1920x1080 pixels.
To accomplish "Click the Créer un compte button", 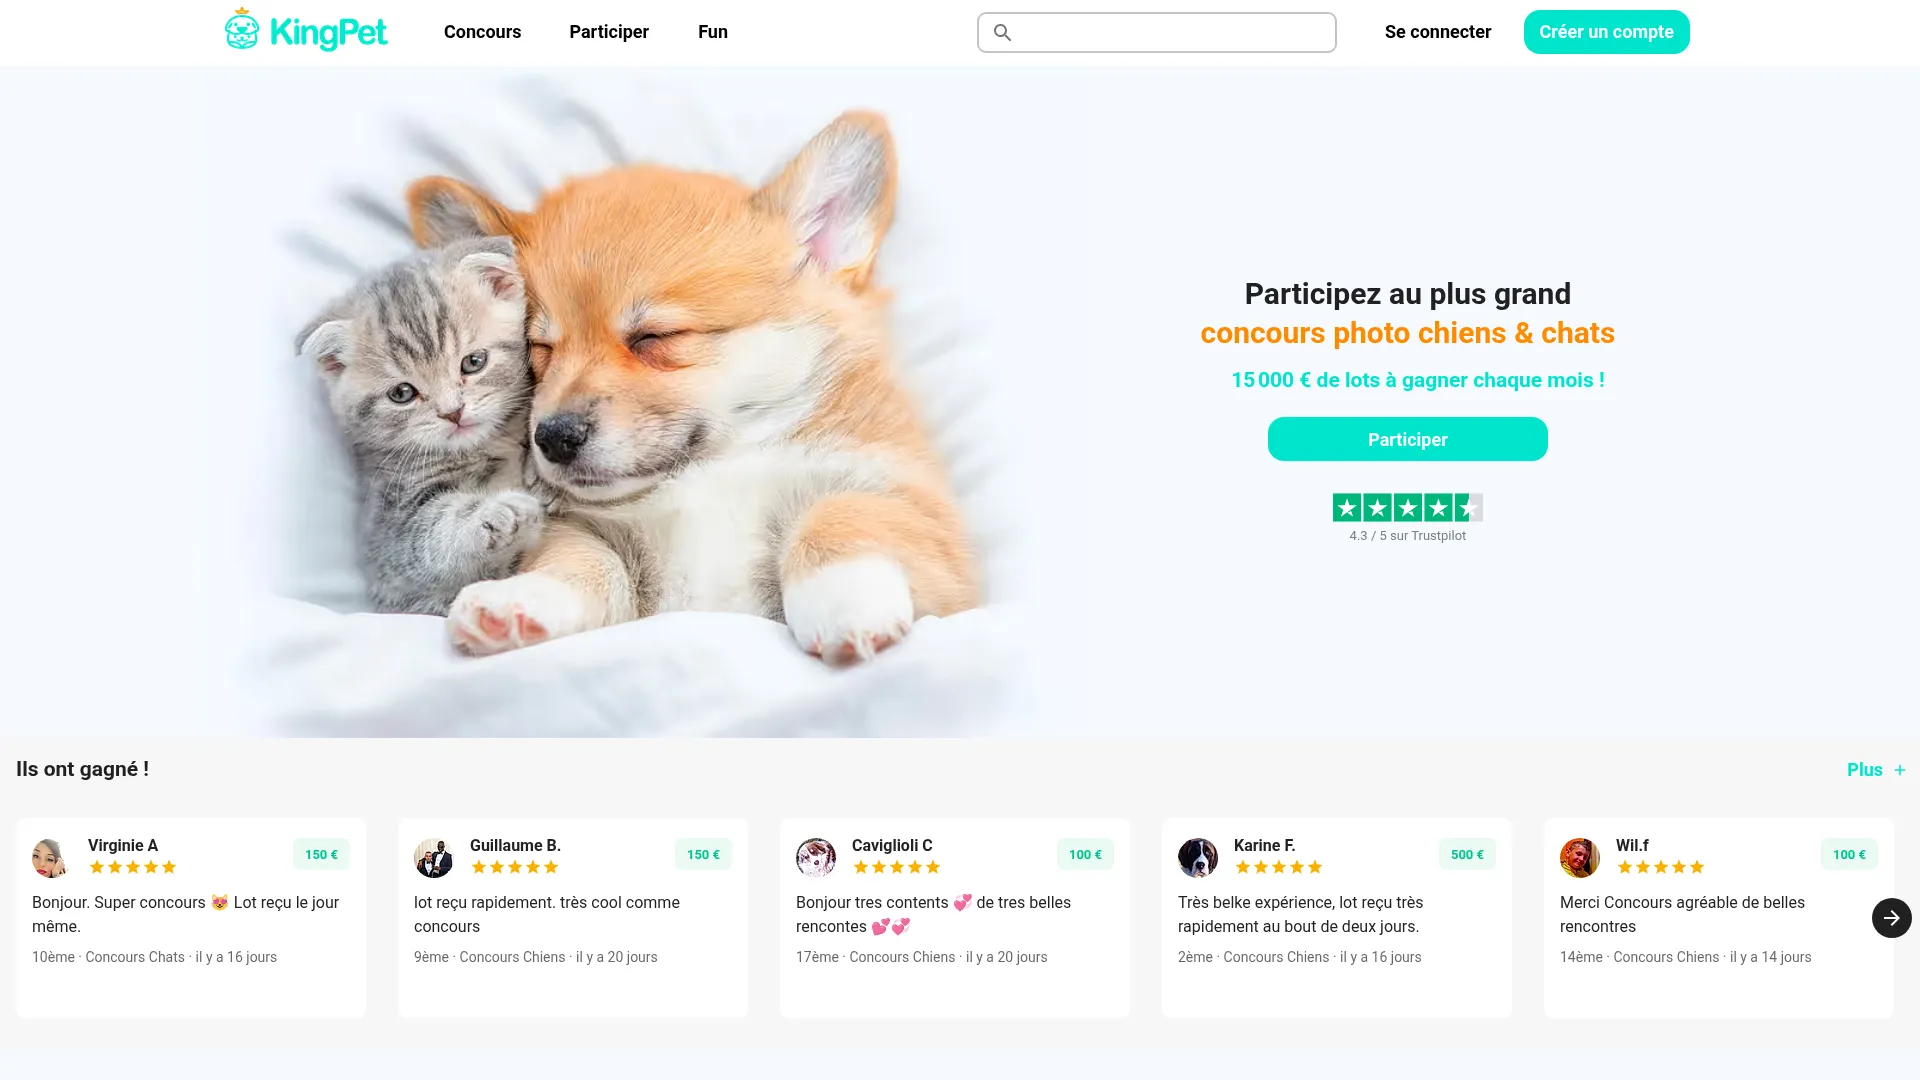I will pyautogui.click(x=1606, y=32).
